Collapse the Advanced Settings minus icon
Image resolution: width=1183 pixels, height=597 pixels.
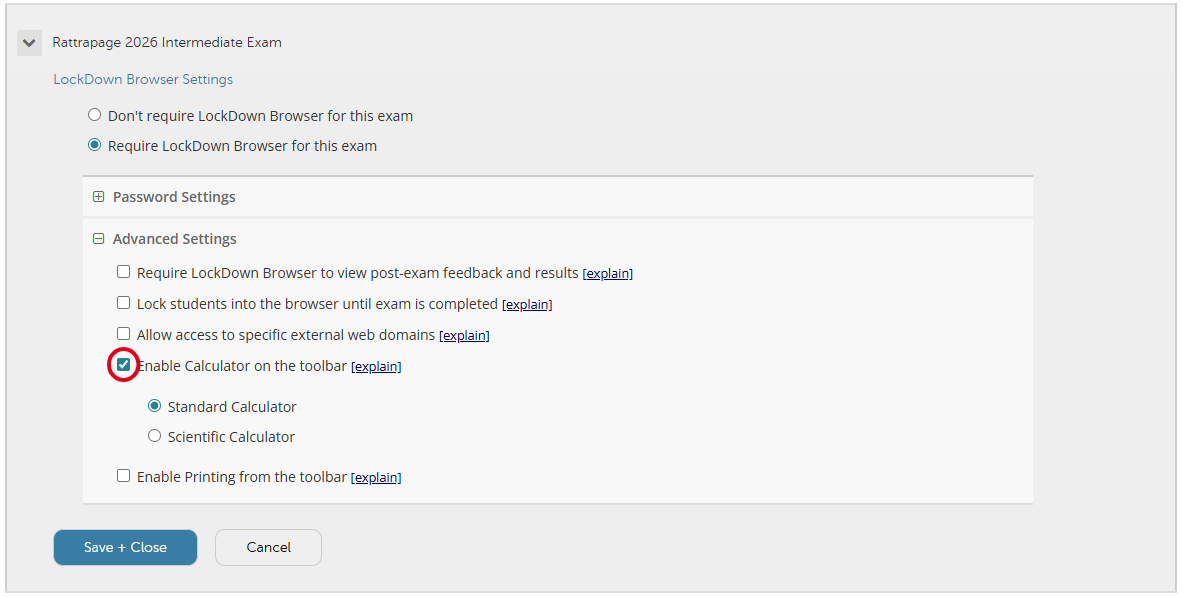tap(98, 239)
